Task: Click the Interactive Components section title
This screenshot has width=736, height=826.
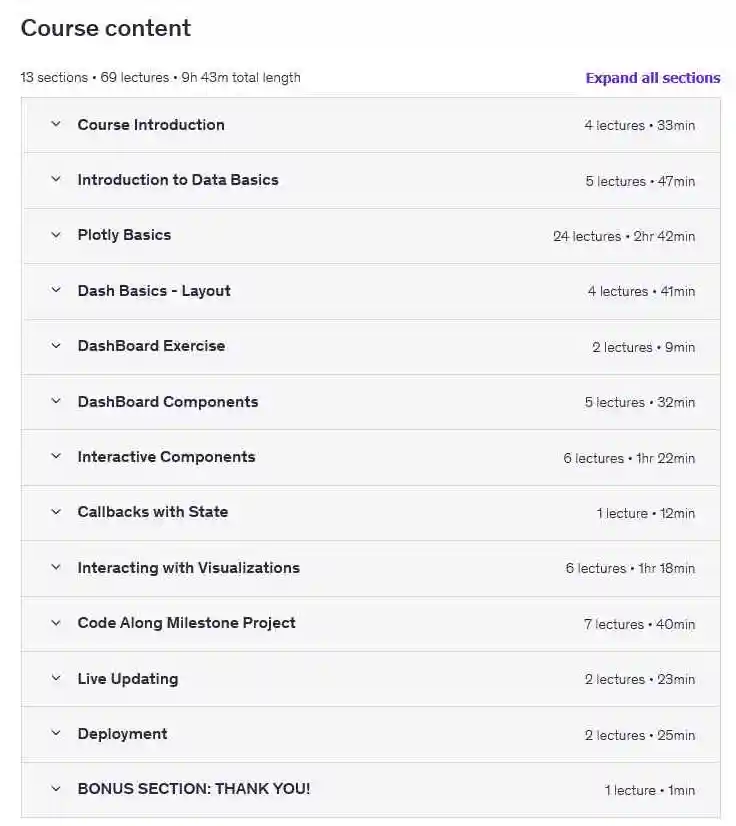Action: coord(166,457)
